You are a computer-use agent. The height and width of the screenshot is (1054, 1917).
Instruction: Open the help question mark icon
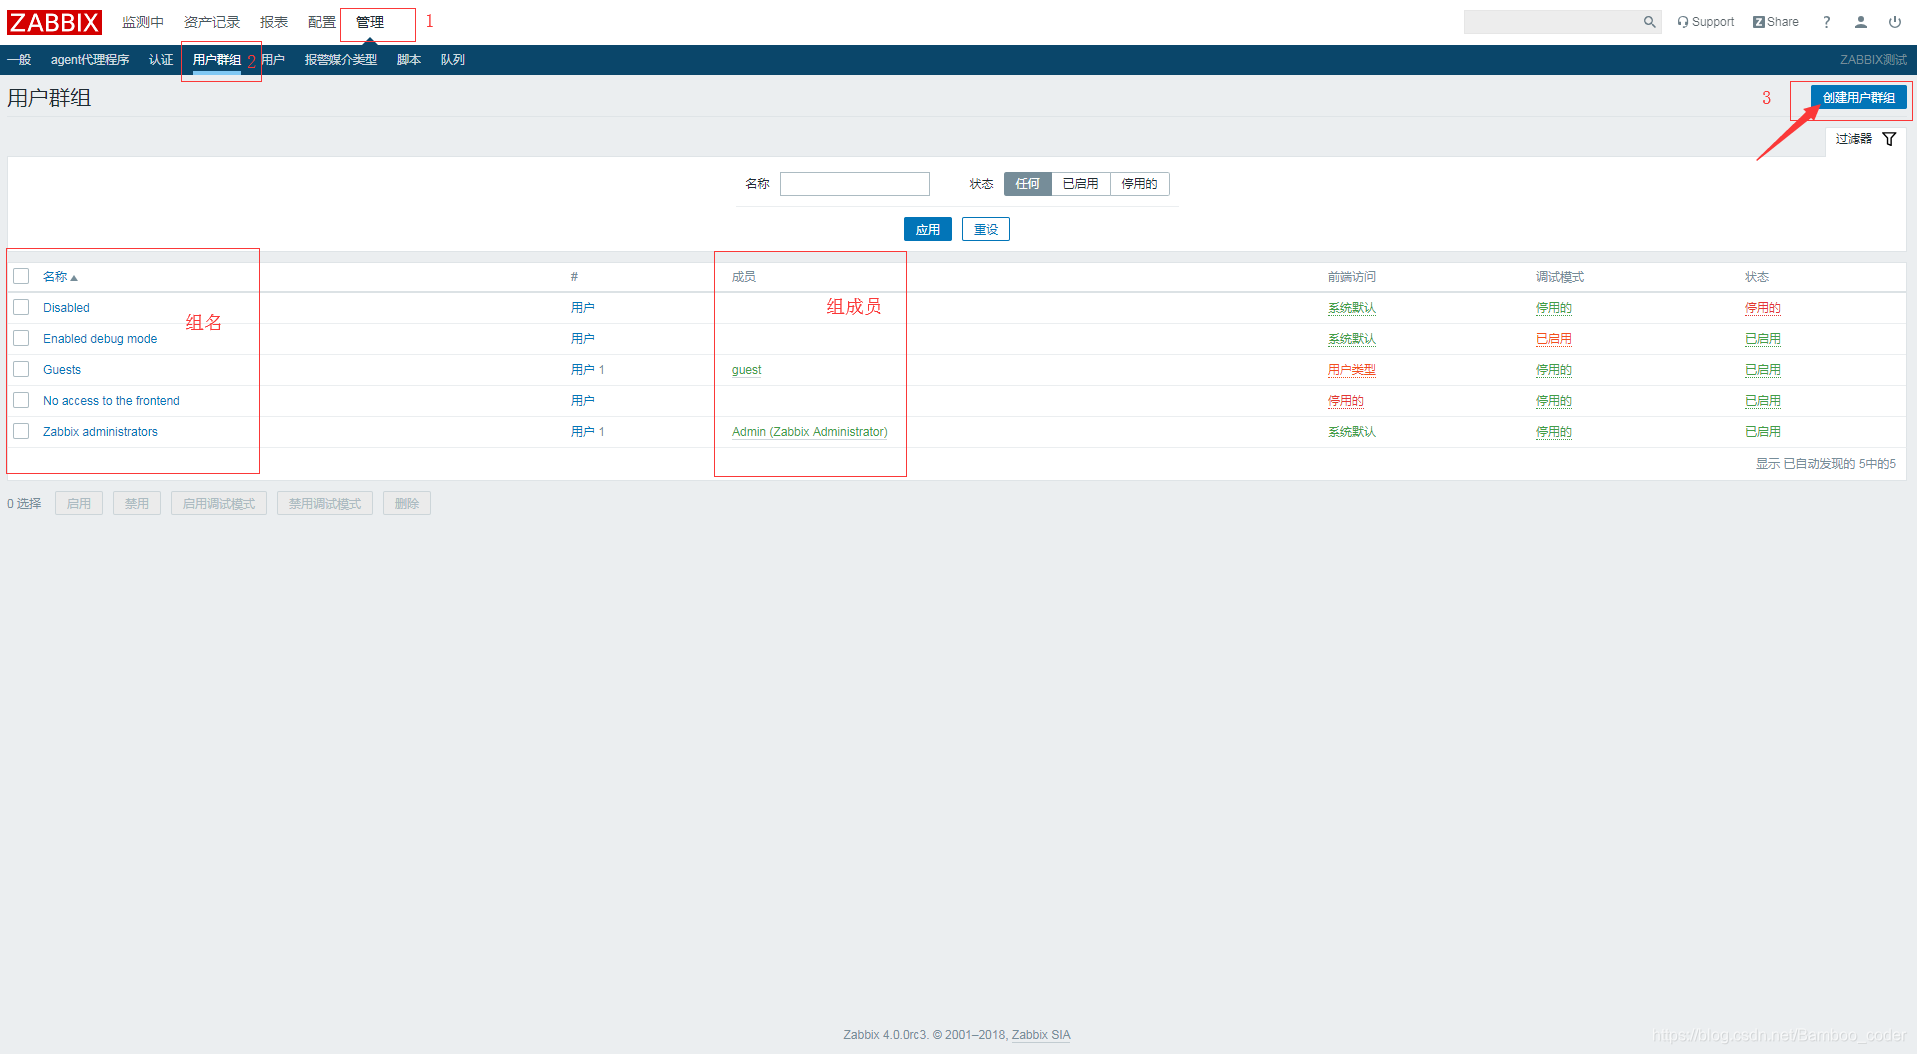point(1827,22)
